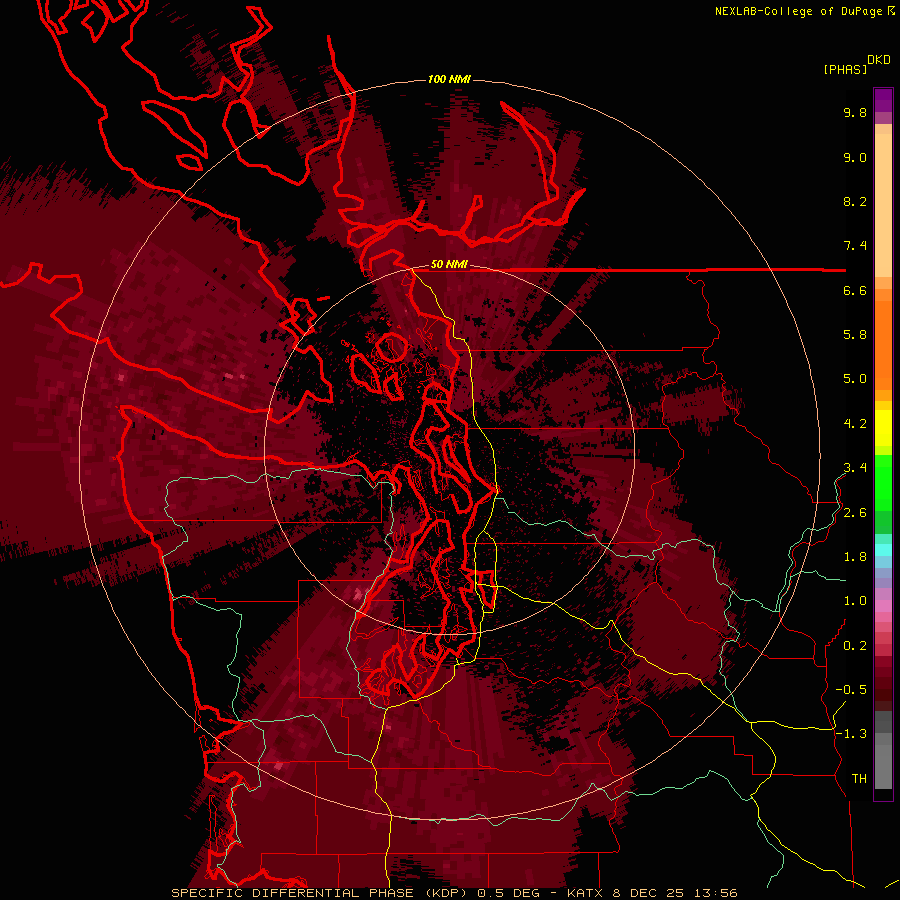Click the 8.2 scale value
Viewport: 900px width, 900px height.
[x=855, y=202]
